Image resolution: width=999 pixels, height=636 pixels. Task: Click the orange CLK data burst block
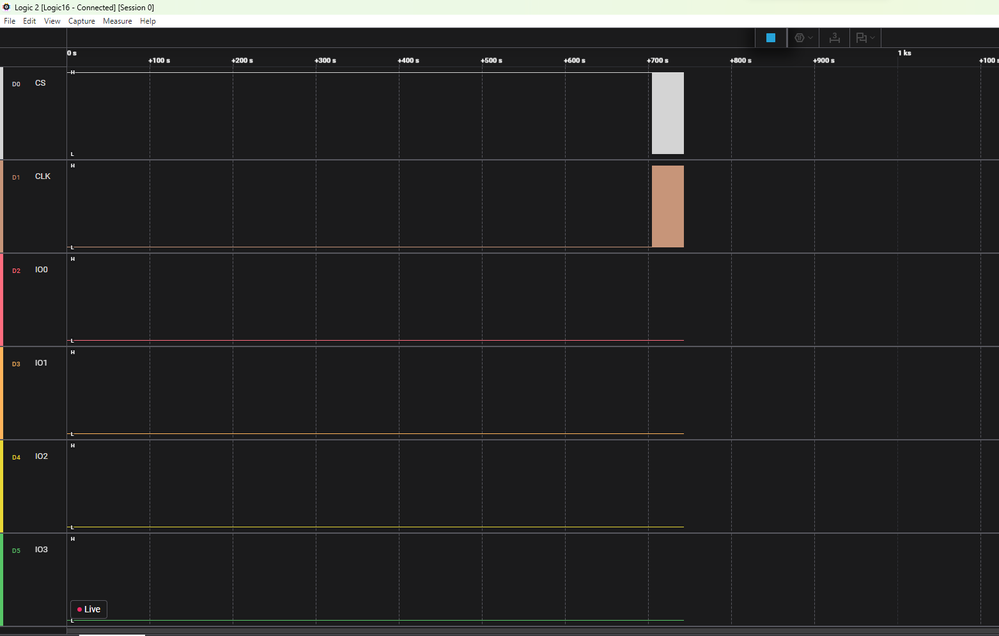click(x=668, y=206)
